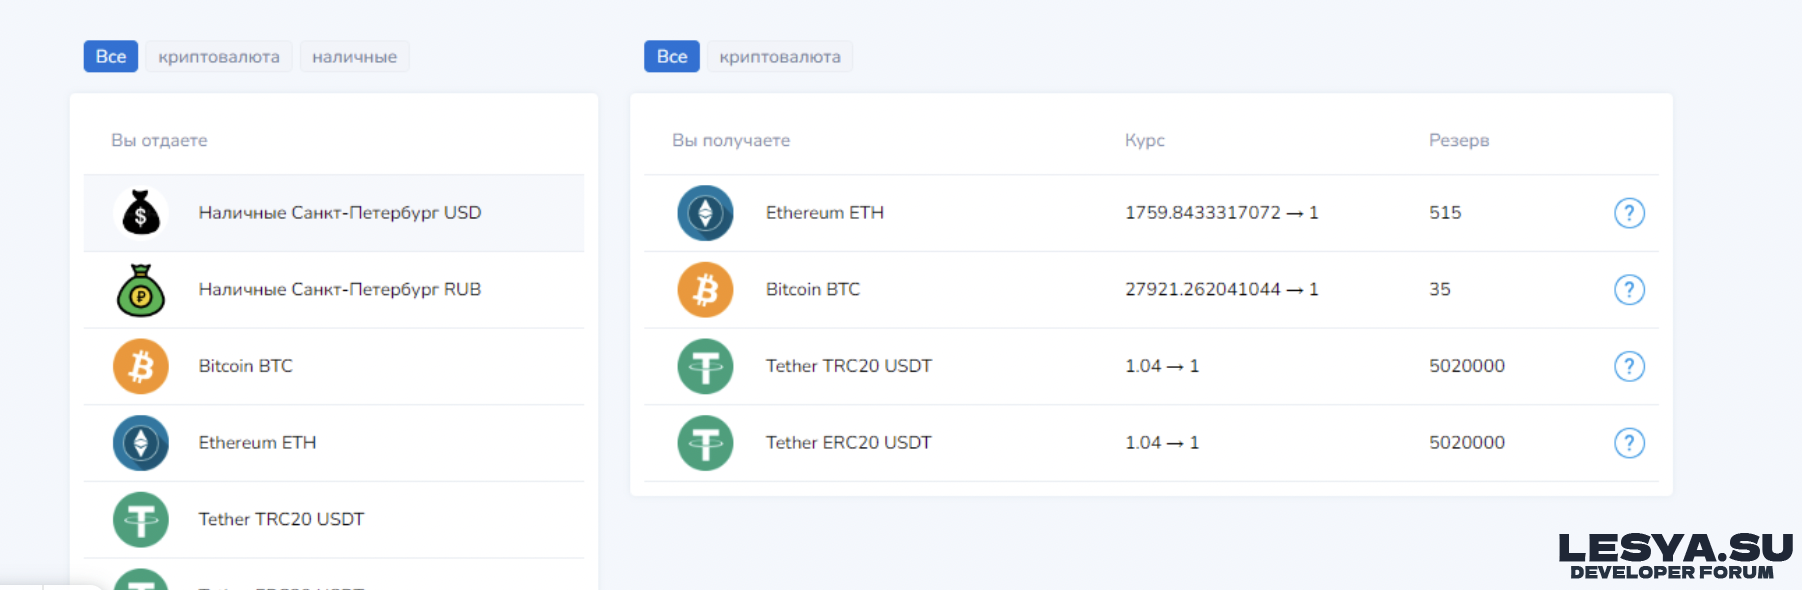Select the 'Все' tab above receive list

point(672,57)
